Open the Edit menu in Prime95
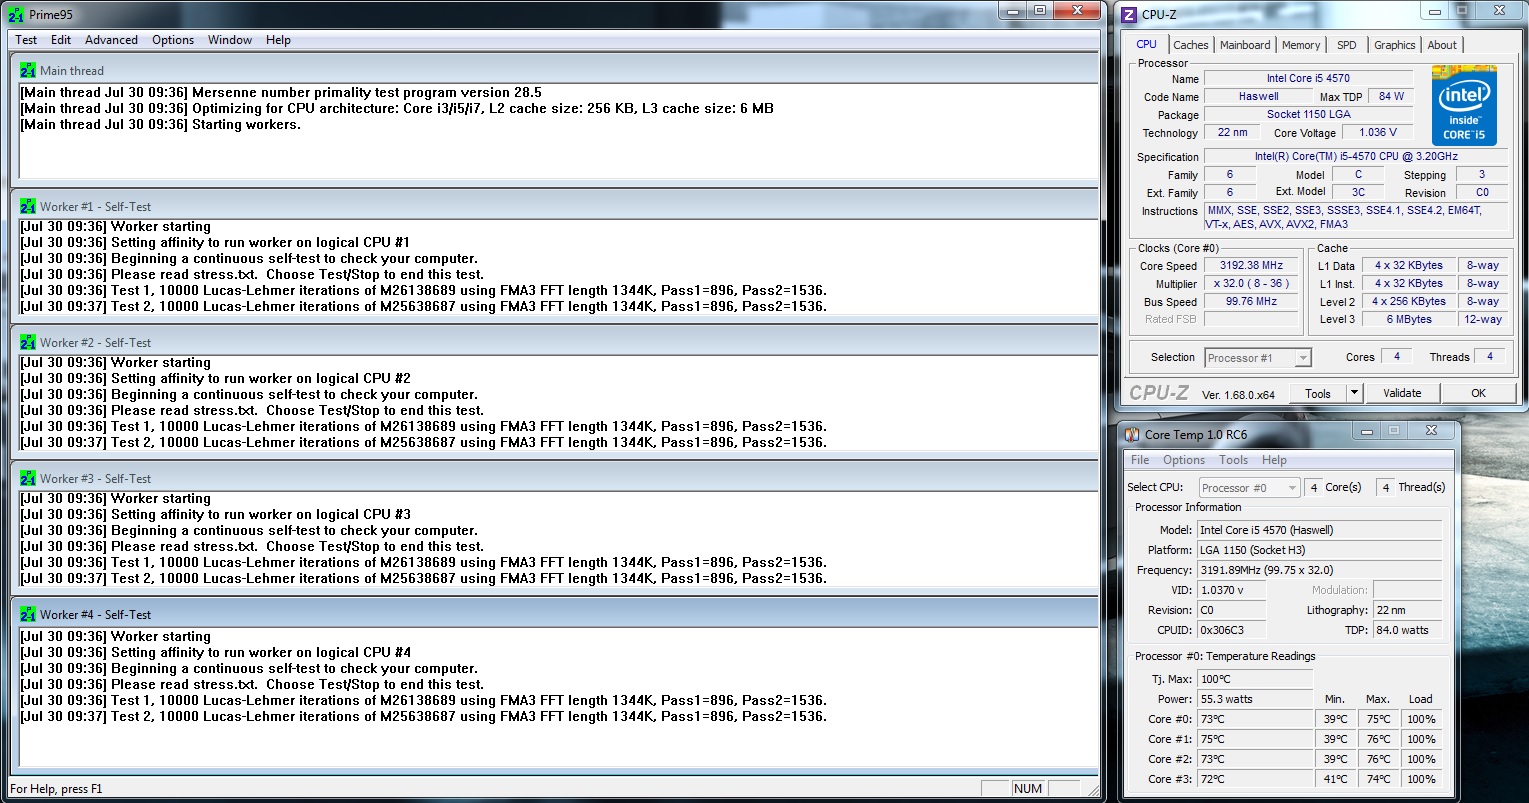 61,40
